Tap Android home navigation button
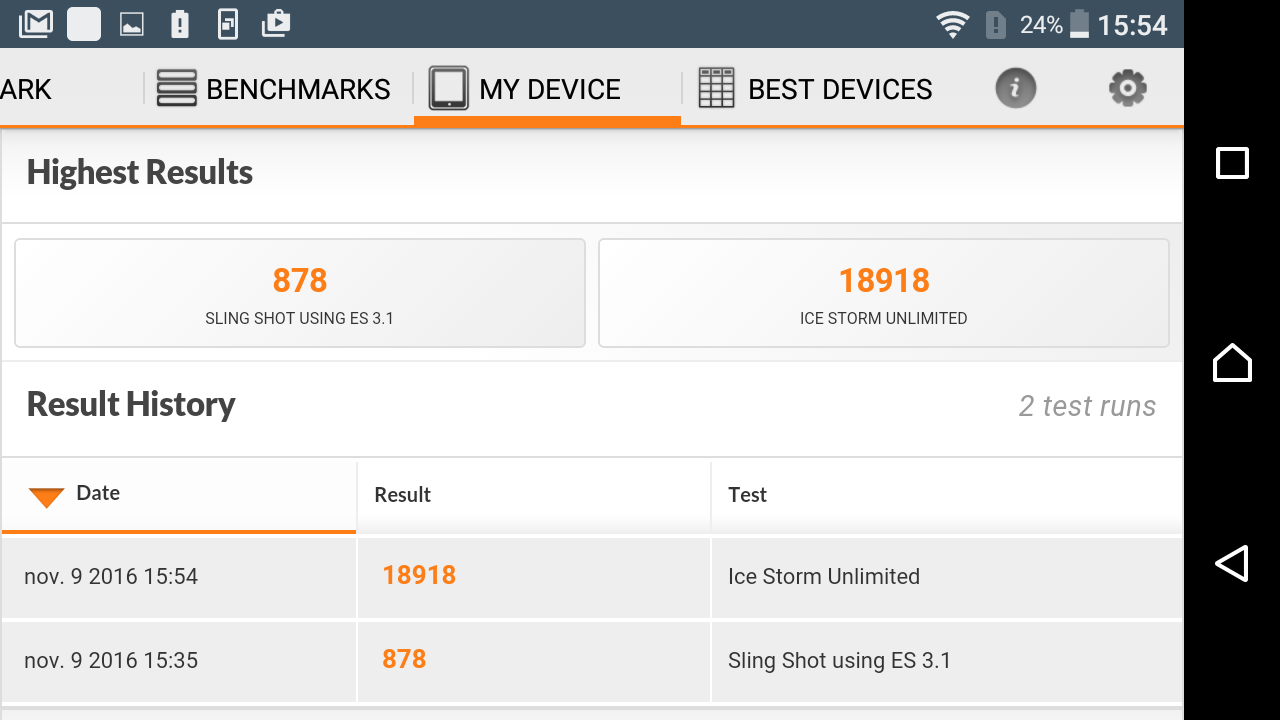Screen dimensions: 1280x720 pyautogui.click(x=1232, y=362)
